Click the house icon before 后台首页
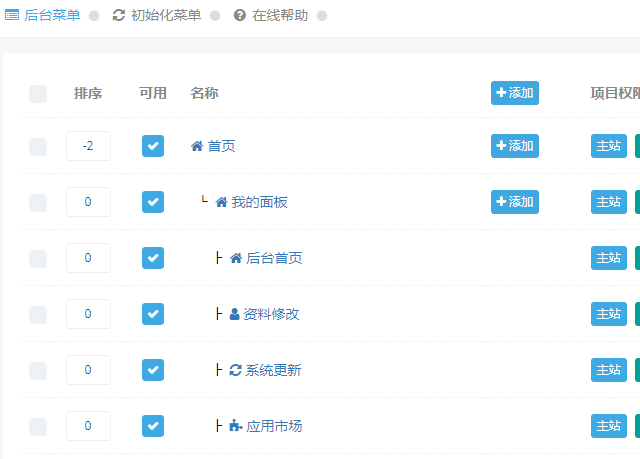This screenshot has width=640, height=459. [x=236, y=258]
